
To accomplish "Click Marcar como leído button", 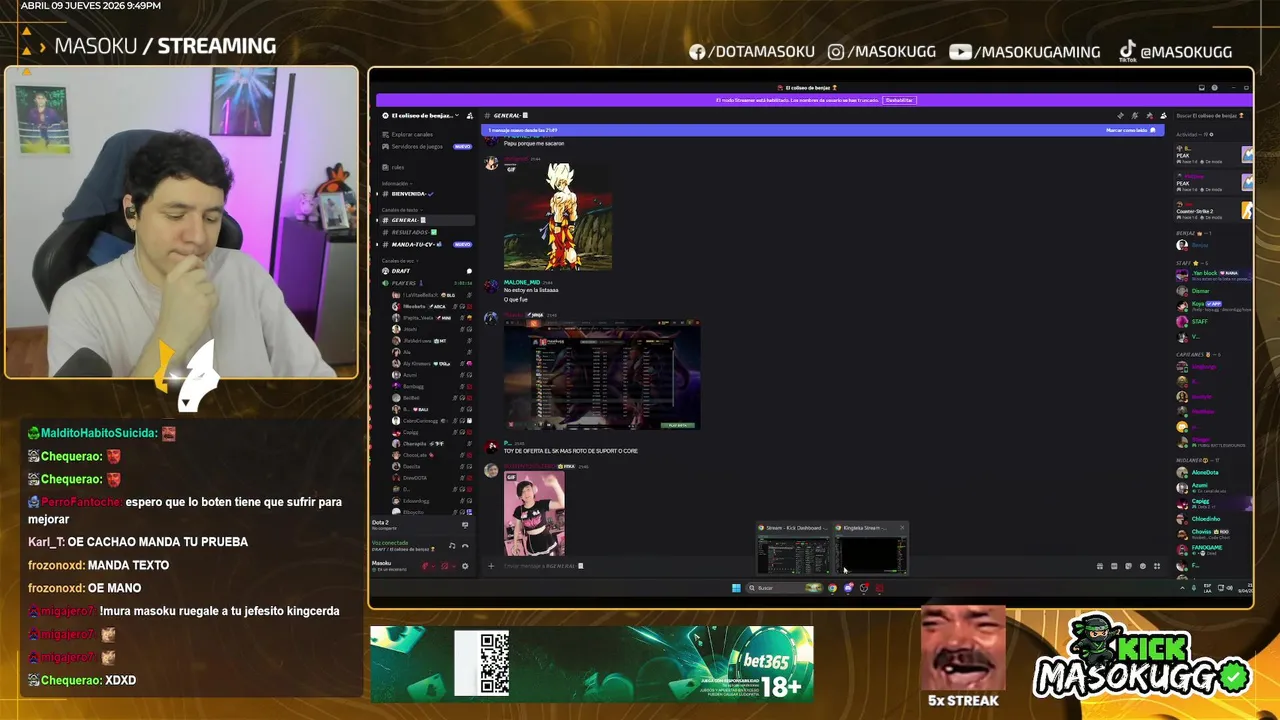I will click(1131, 130).
